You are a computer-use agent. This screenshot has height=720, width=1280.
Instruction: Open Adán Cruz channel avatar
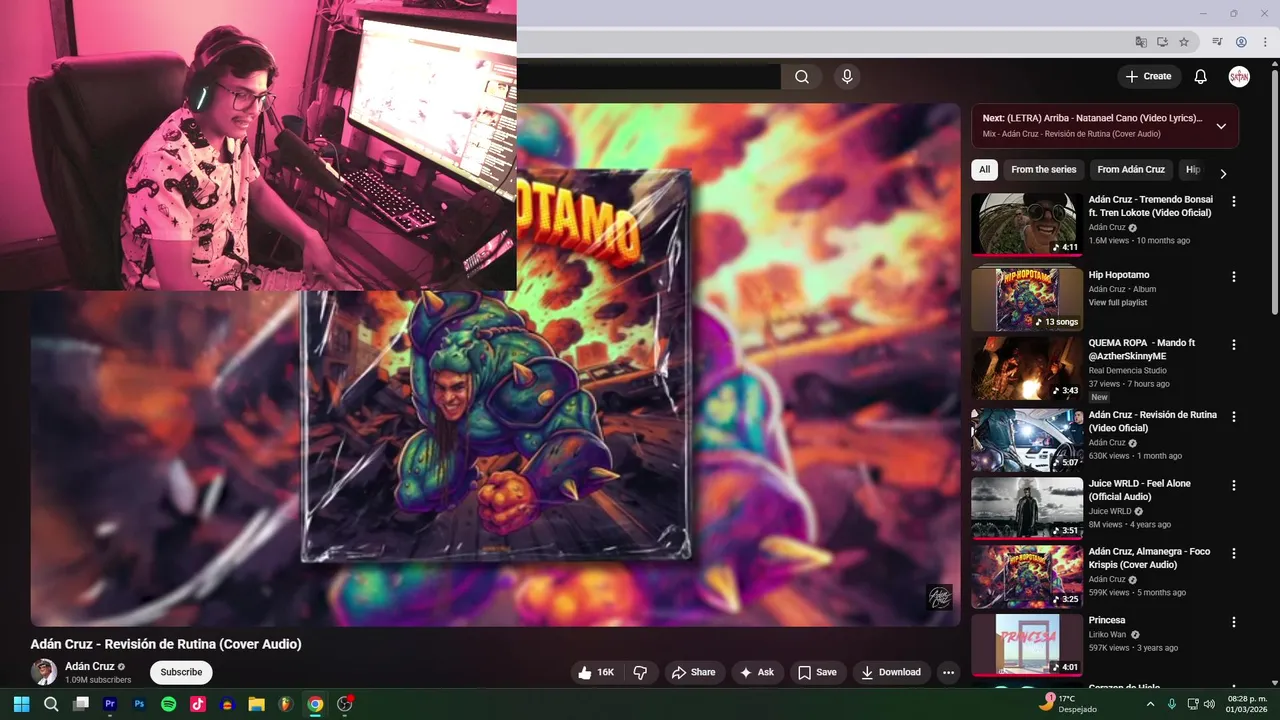(x=44, y=672)
